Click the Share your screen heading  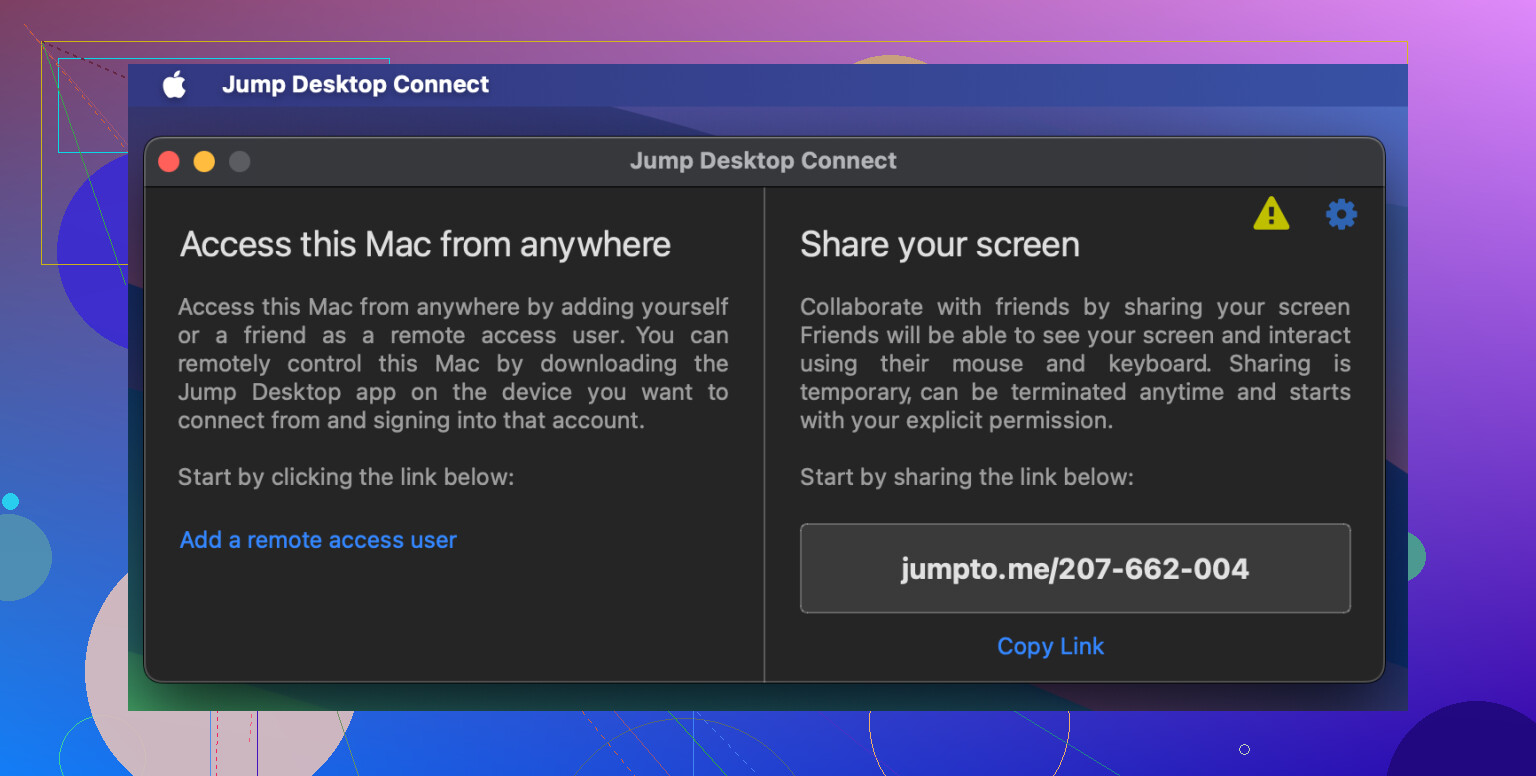click(939, 245)
